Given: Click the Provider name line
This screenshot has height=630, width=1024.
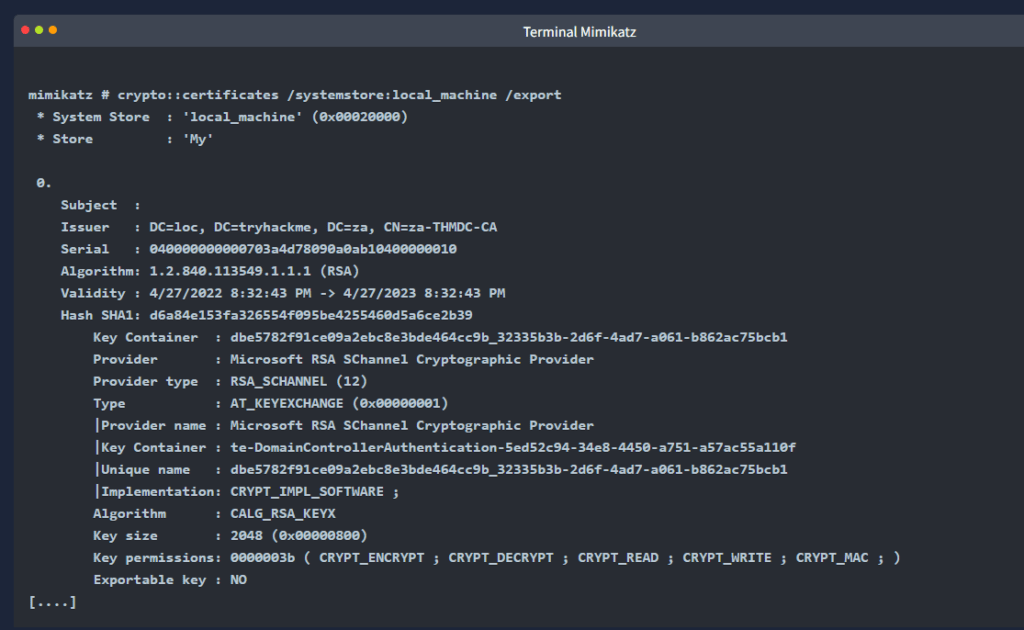Looking at the screenshot, I should pos(345,426).
